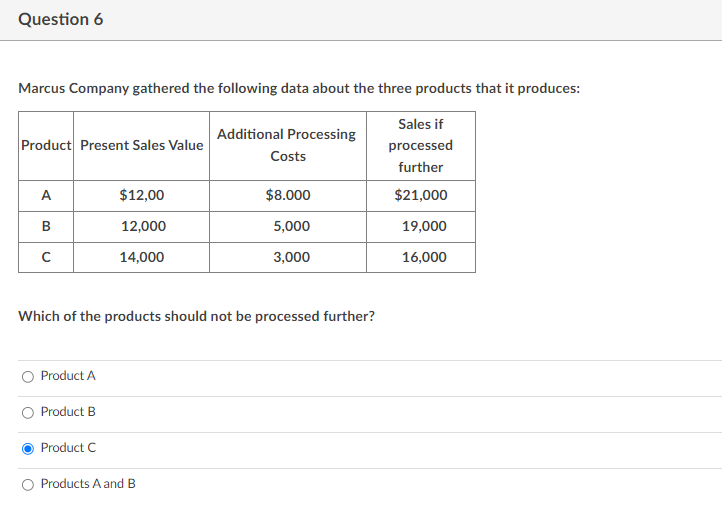
Task: Click row label C in the table
Action: pyautogui.click(x=46, y=257)
